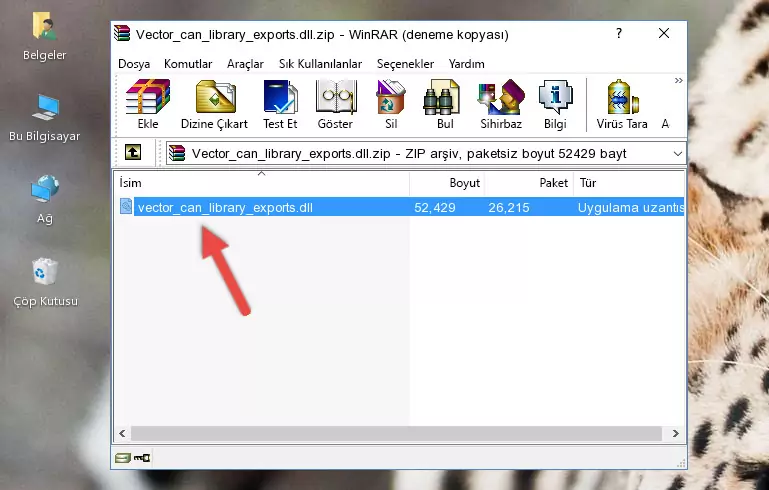The width and height of the screenshot is (769, 490).
Task: Sort by the Boyut column header
Action: coord(447,182)
